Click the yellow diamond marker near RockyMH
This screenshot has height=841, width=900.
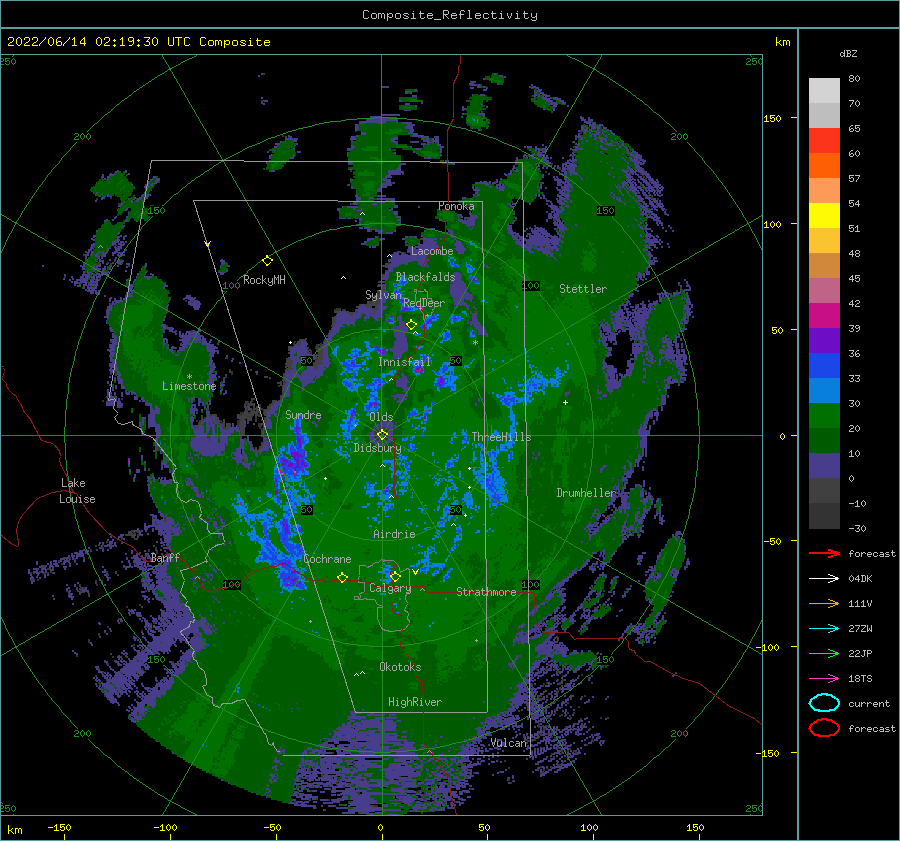[267, 261]
